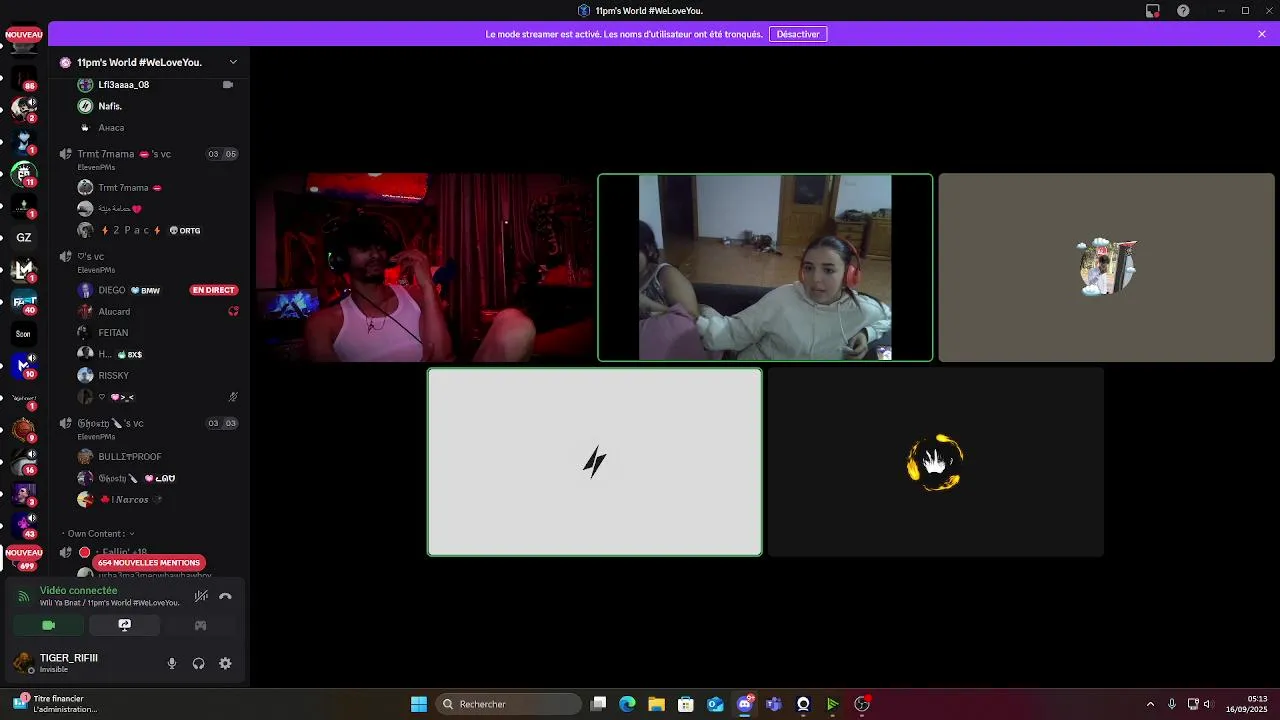
Task: Disconnect from the voice call
Action: 225,596
